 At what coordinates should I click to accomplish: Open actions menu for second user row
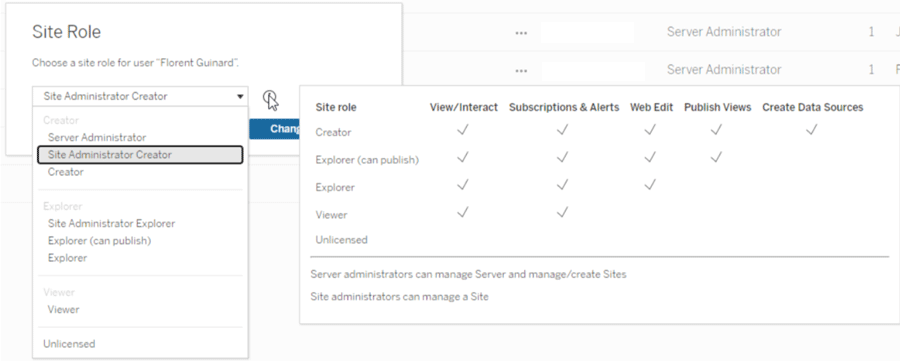click(x=521, y=71)
